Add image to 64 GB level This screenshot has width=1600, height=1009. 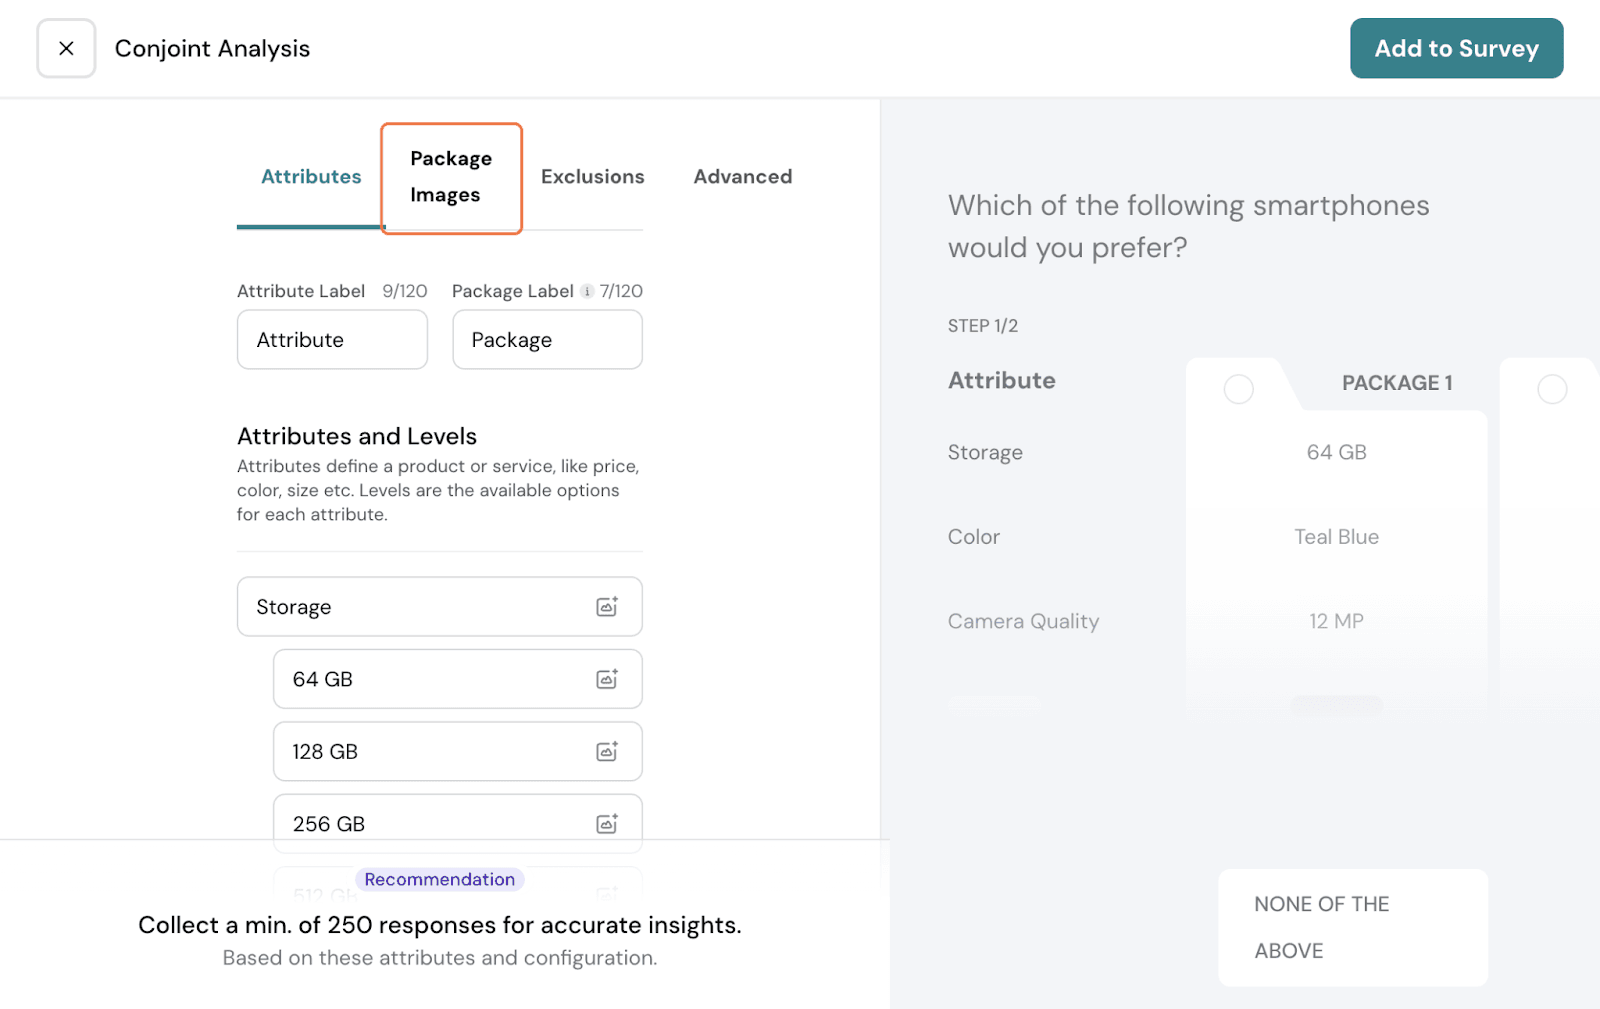tap(607, 680)
